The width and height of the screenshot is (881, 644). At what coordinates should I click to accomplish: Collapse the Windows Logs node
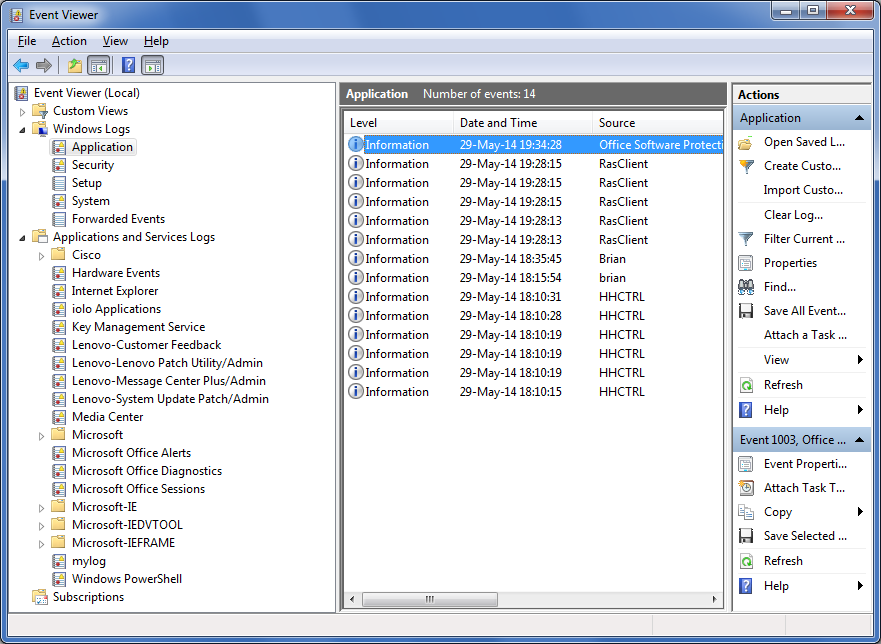pos(22,128)
